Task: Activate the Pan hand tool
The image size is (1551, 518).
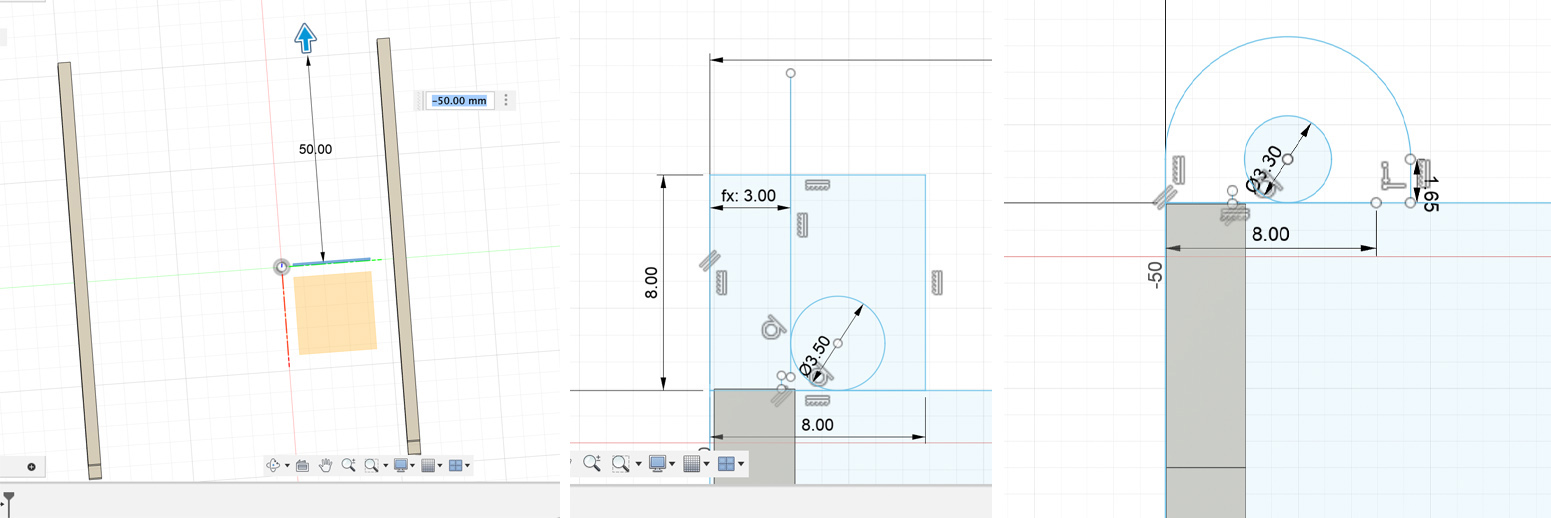Action: [x=325, y=465]
